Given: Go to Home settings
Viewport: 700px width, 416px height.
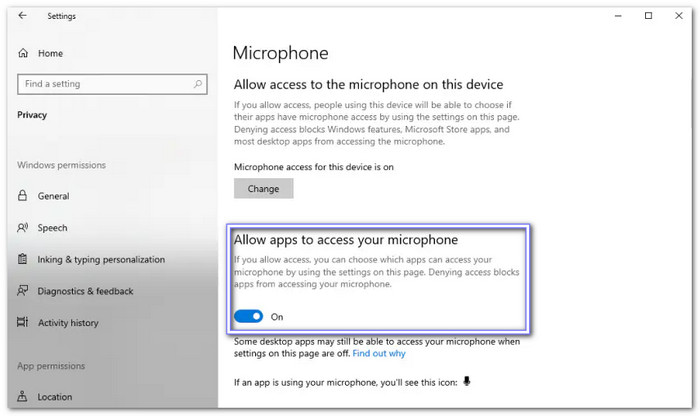Looking at the screenshot, I should pyautogui.click(x=50, y=53).
